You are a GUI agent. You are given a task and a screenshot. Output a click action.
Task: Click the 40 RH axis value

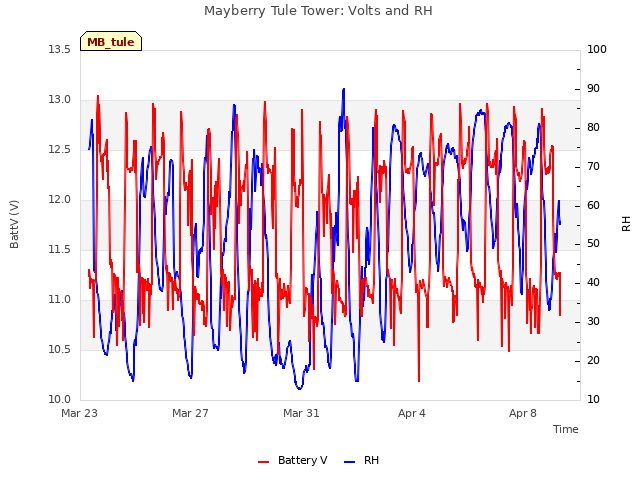click(593, 282)
